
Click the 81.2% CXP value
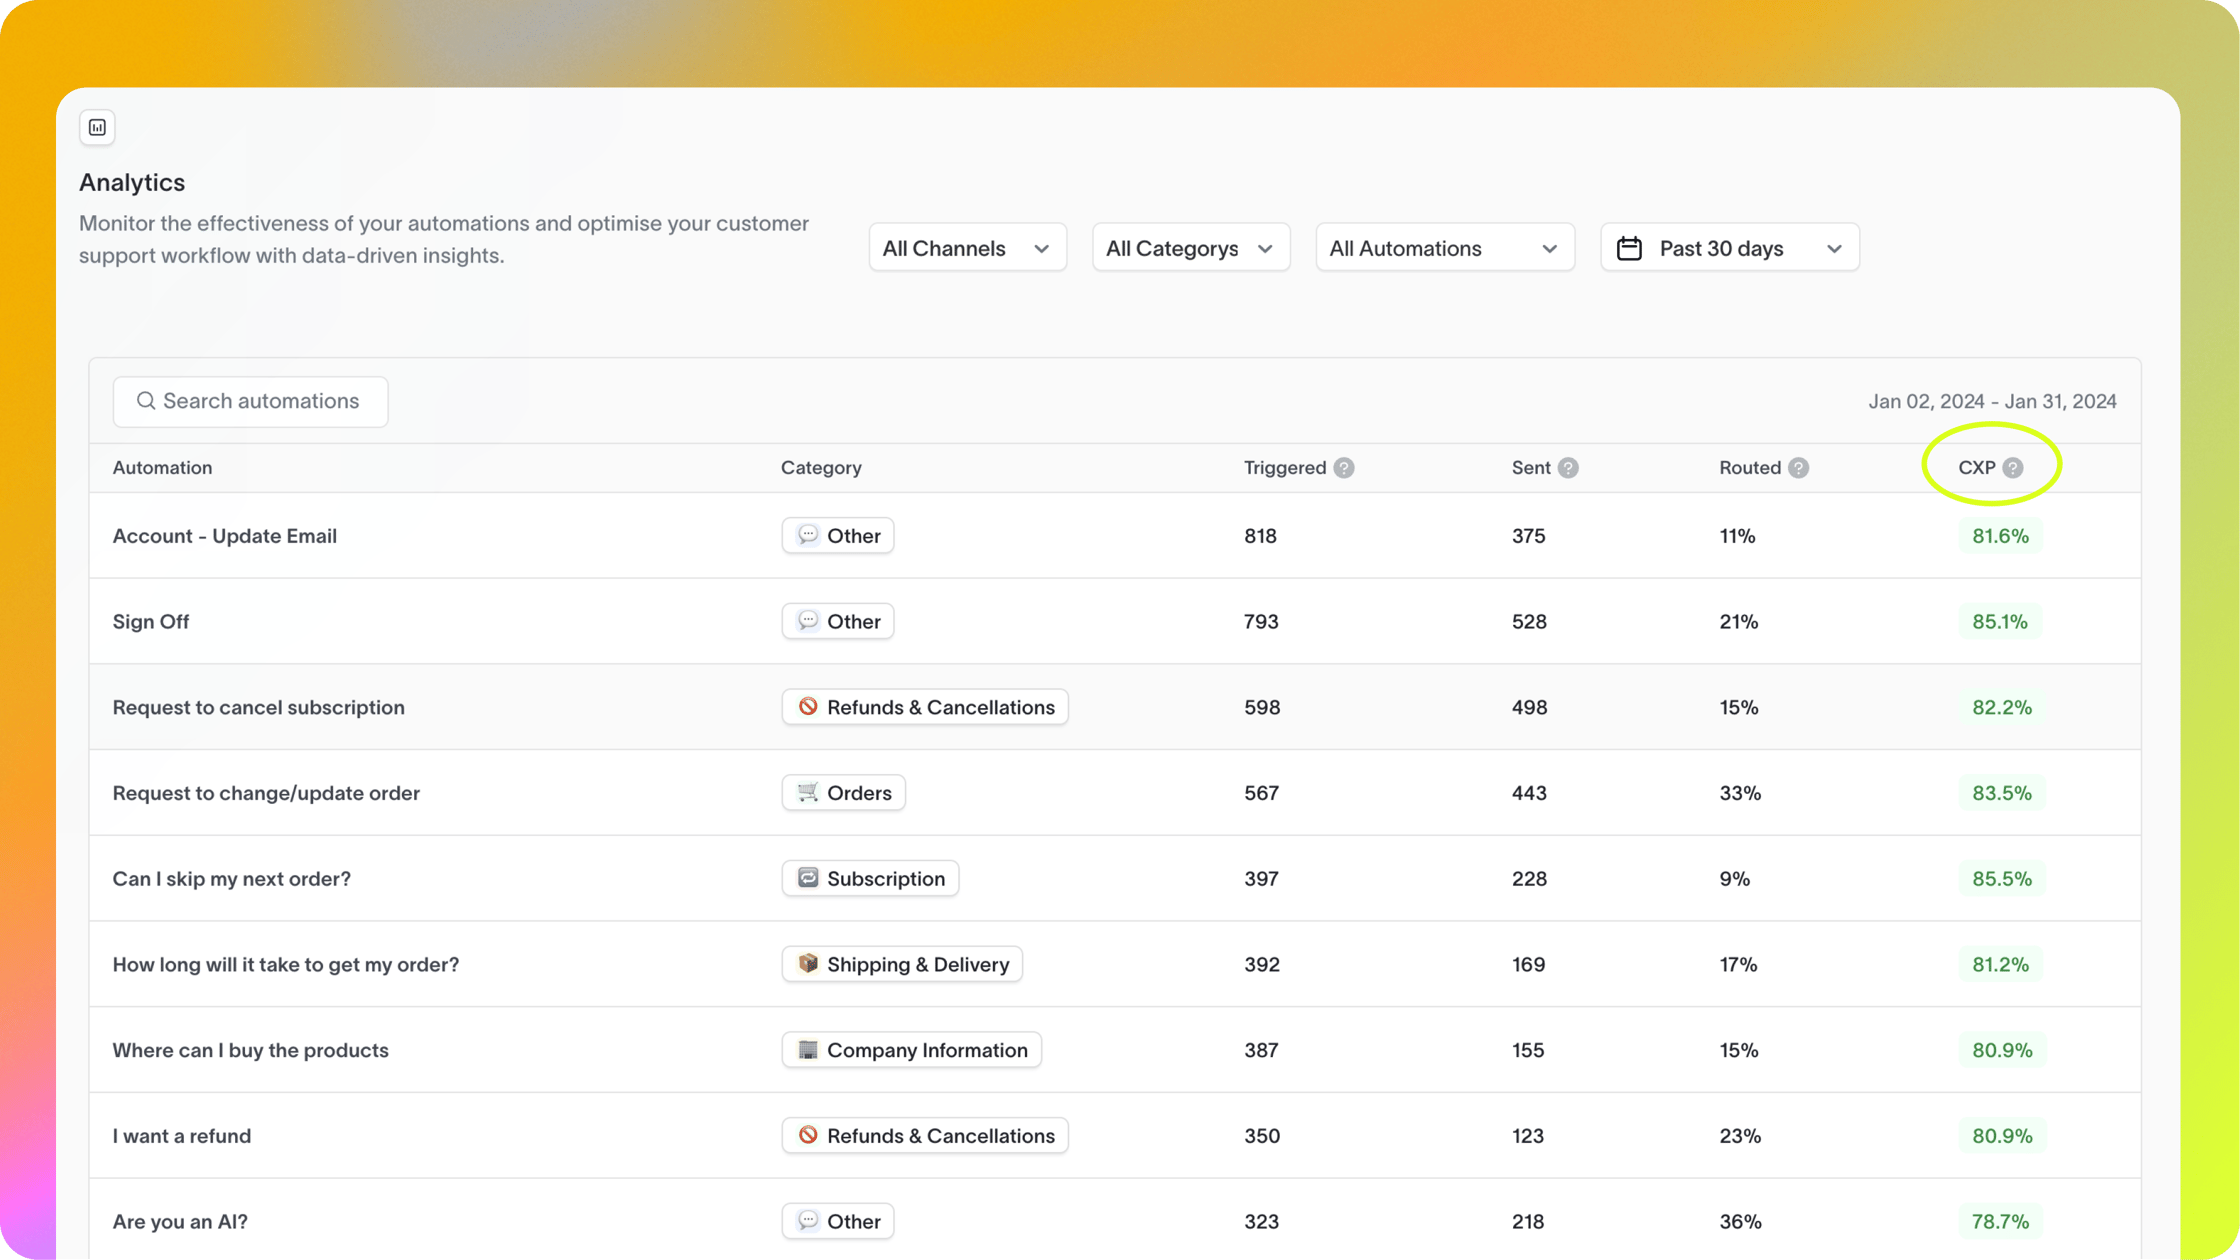[2000, 965]
